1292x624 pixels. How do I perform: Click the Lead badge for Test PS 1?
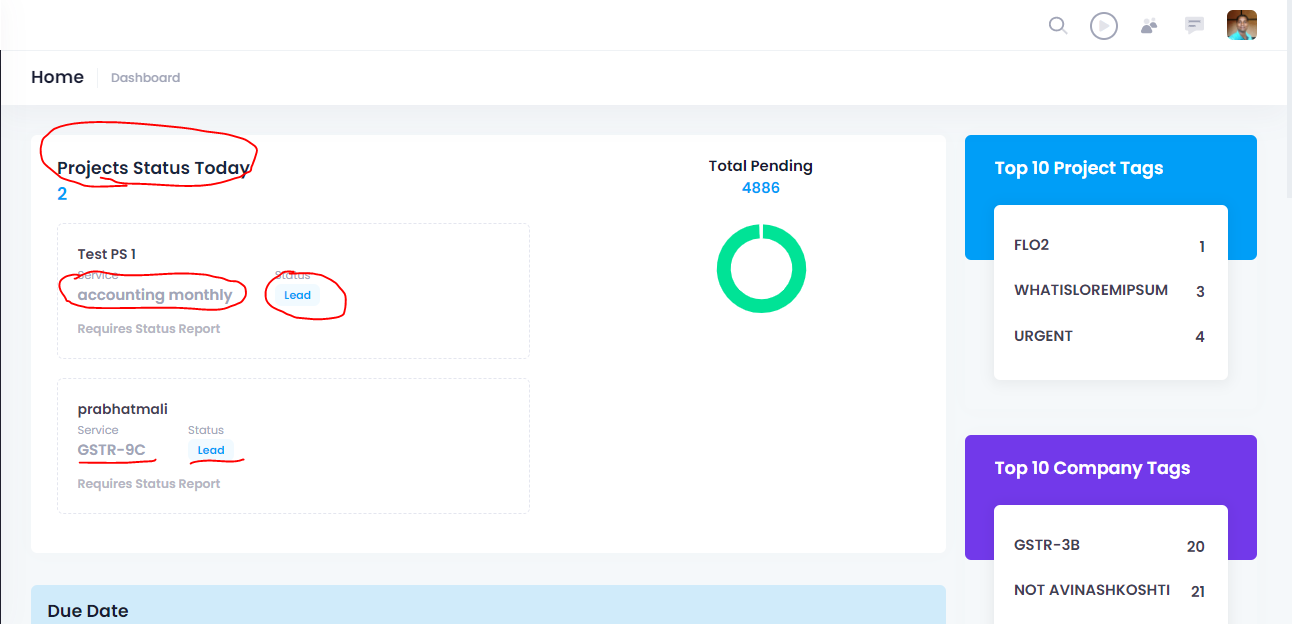coord(297,295)
